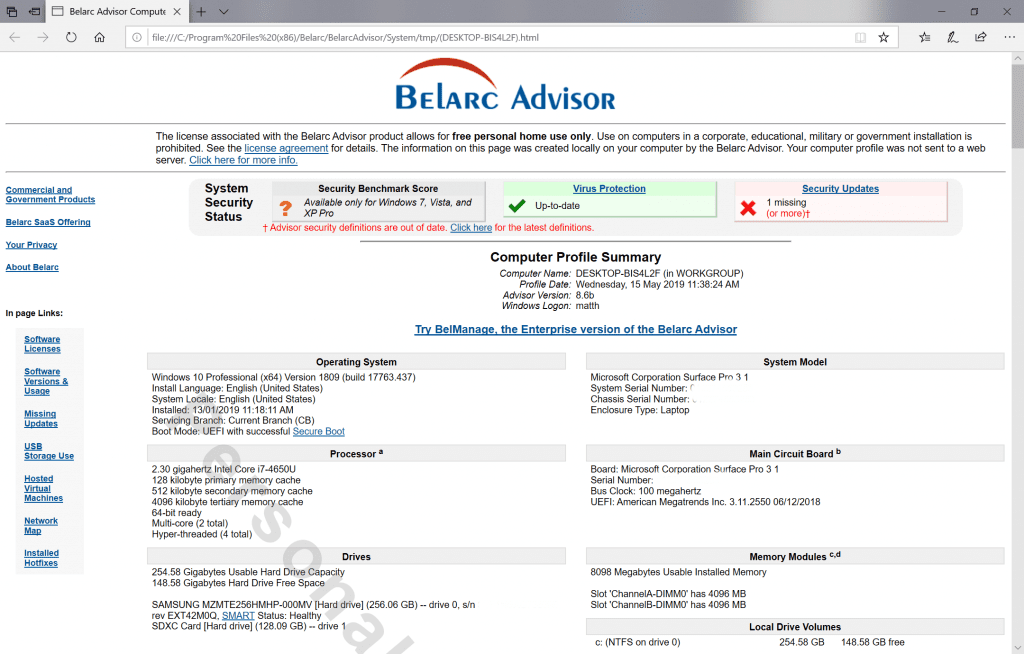This screenshot has width=1024, height=654.
Task: Click the Share page icon
Action: coord(981,37)
